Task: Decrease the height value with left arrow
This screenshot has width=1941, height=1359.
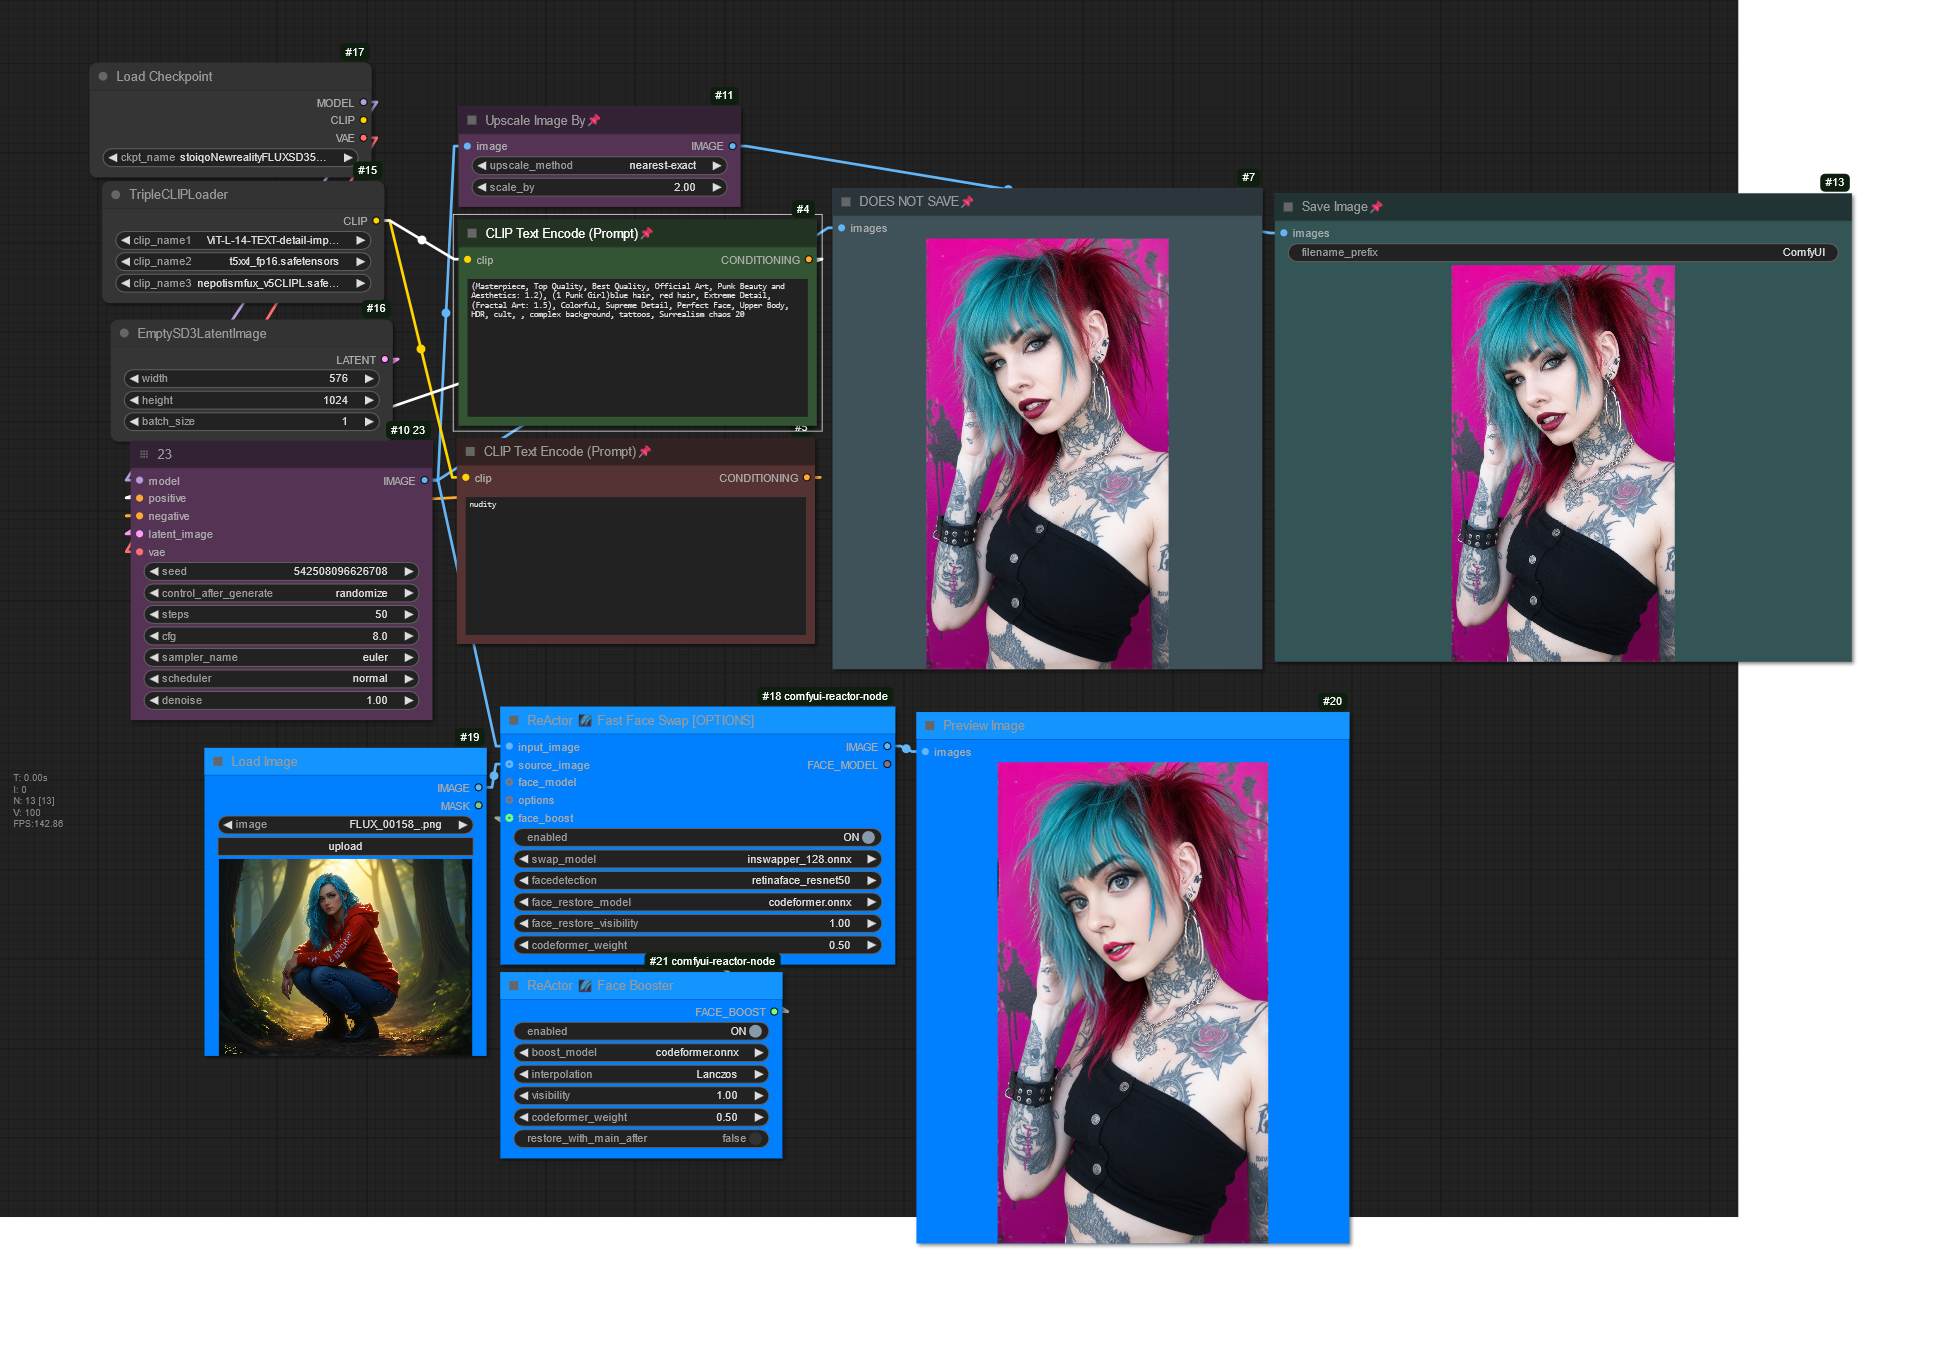Action: tap(134, 400)
